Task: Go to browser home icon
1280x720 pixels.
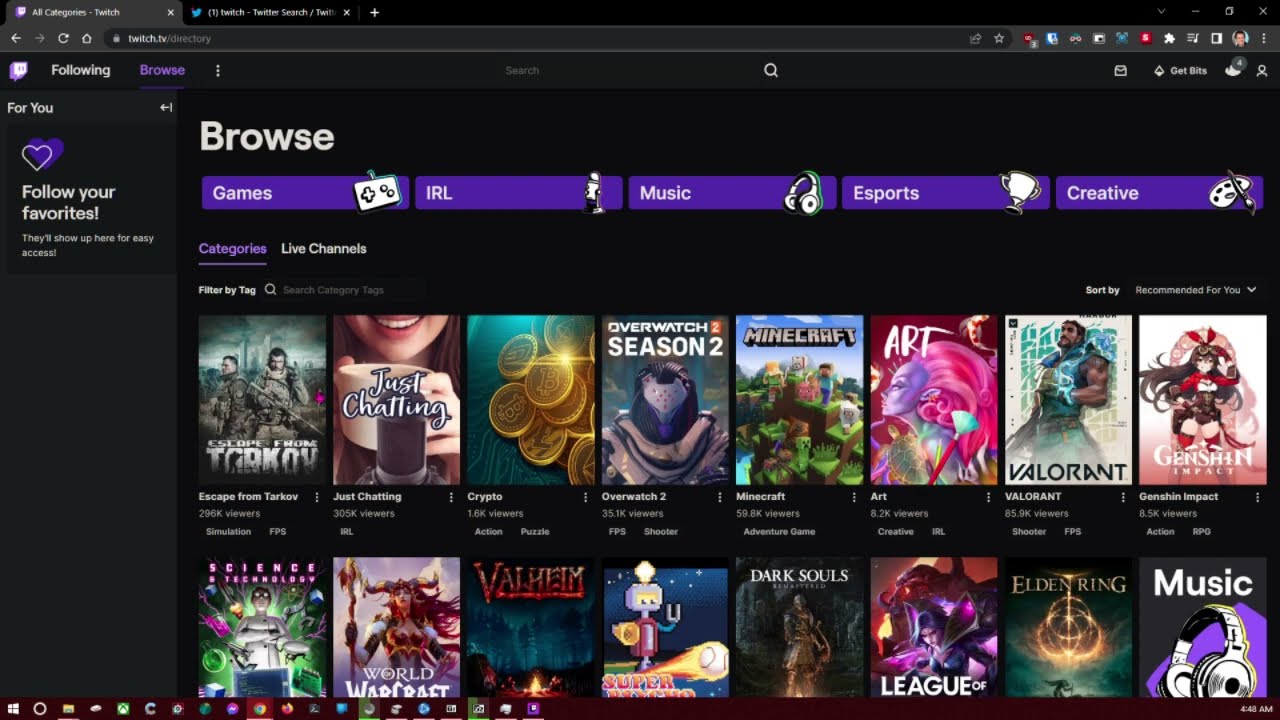Action: (x=87, y=38)
